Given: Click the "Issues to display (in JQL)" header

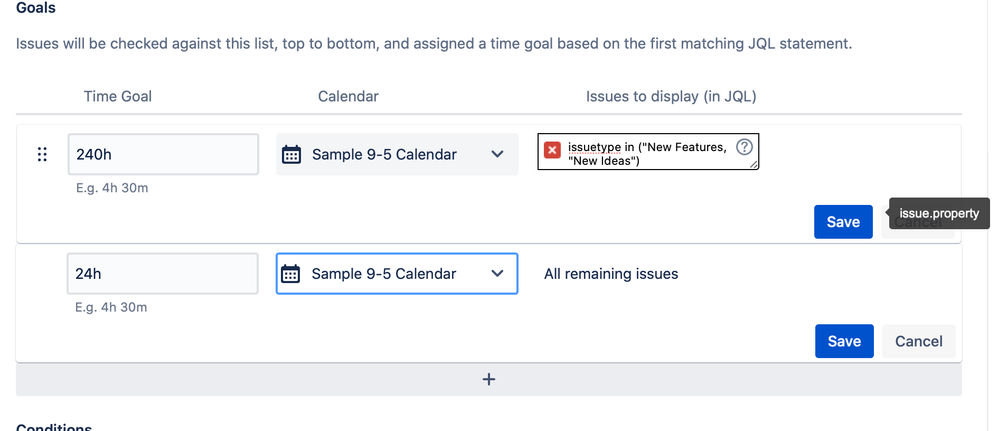Looking at the screenshot, I should [x=671, y=96].
